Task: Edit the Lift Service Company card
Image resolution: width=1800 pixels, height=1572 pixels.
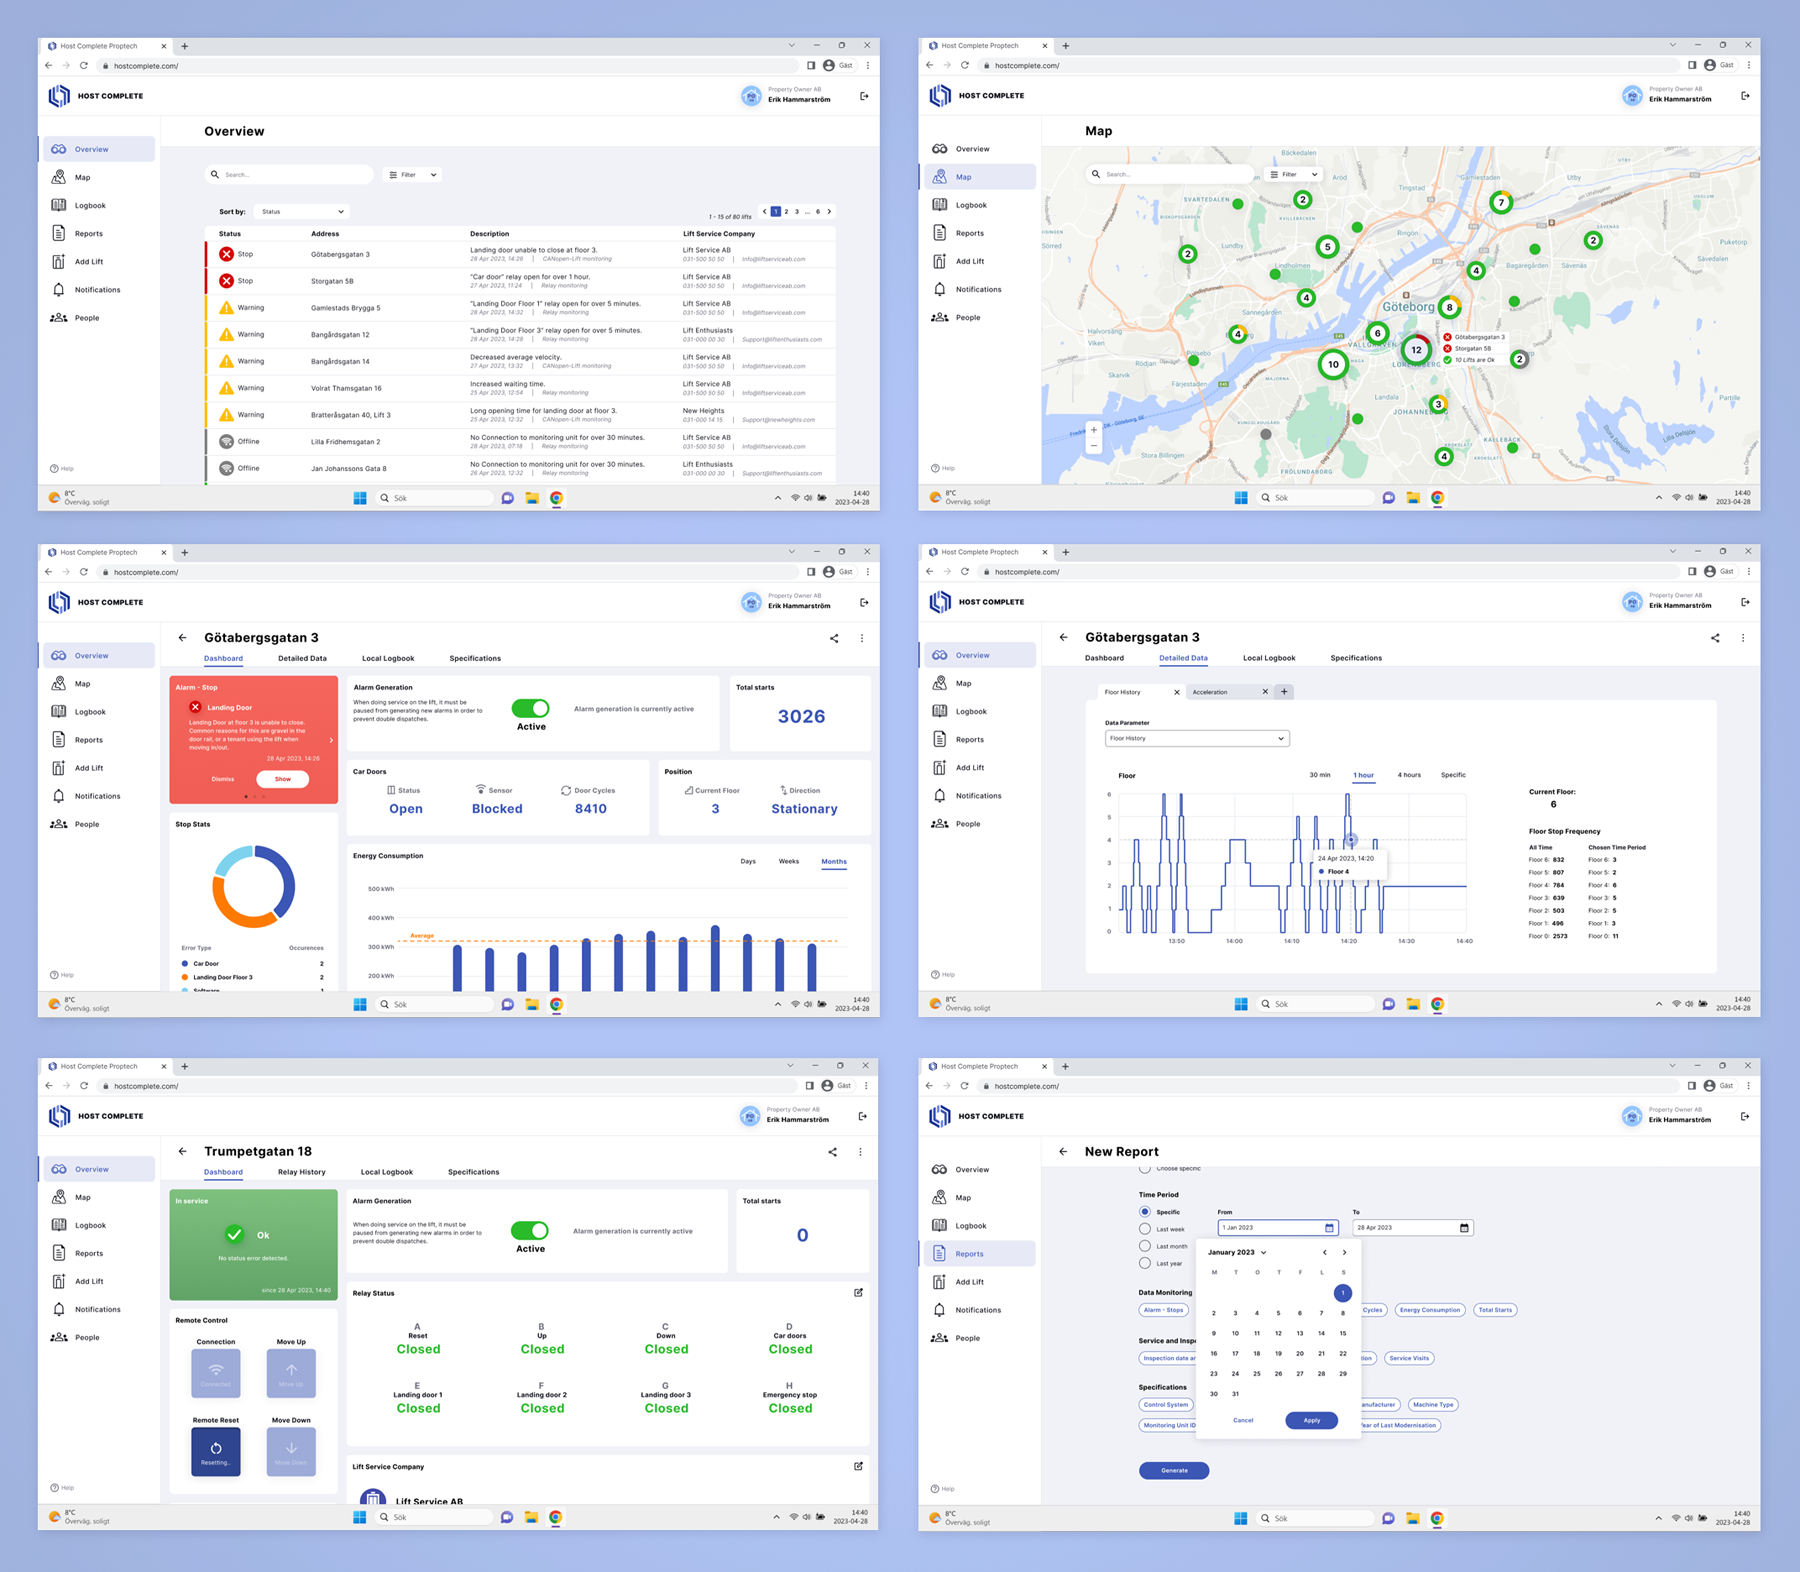Action: pyautogui.click(x=858, y=1467)
